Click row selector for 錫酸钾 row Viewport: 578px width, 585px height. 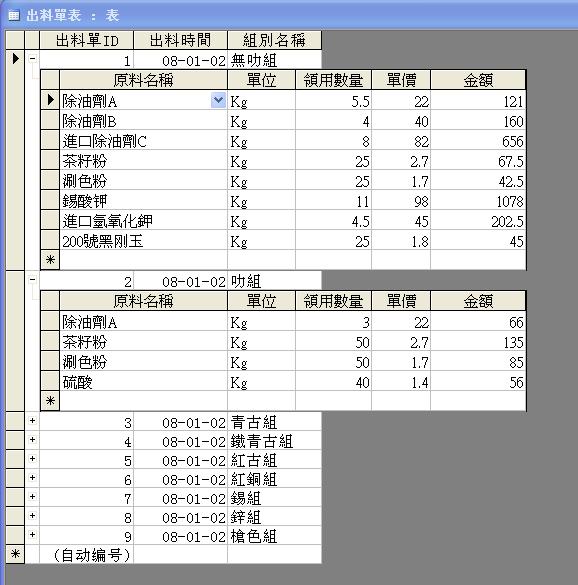[50, 200]
